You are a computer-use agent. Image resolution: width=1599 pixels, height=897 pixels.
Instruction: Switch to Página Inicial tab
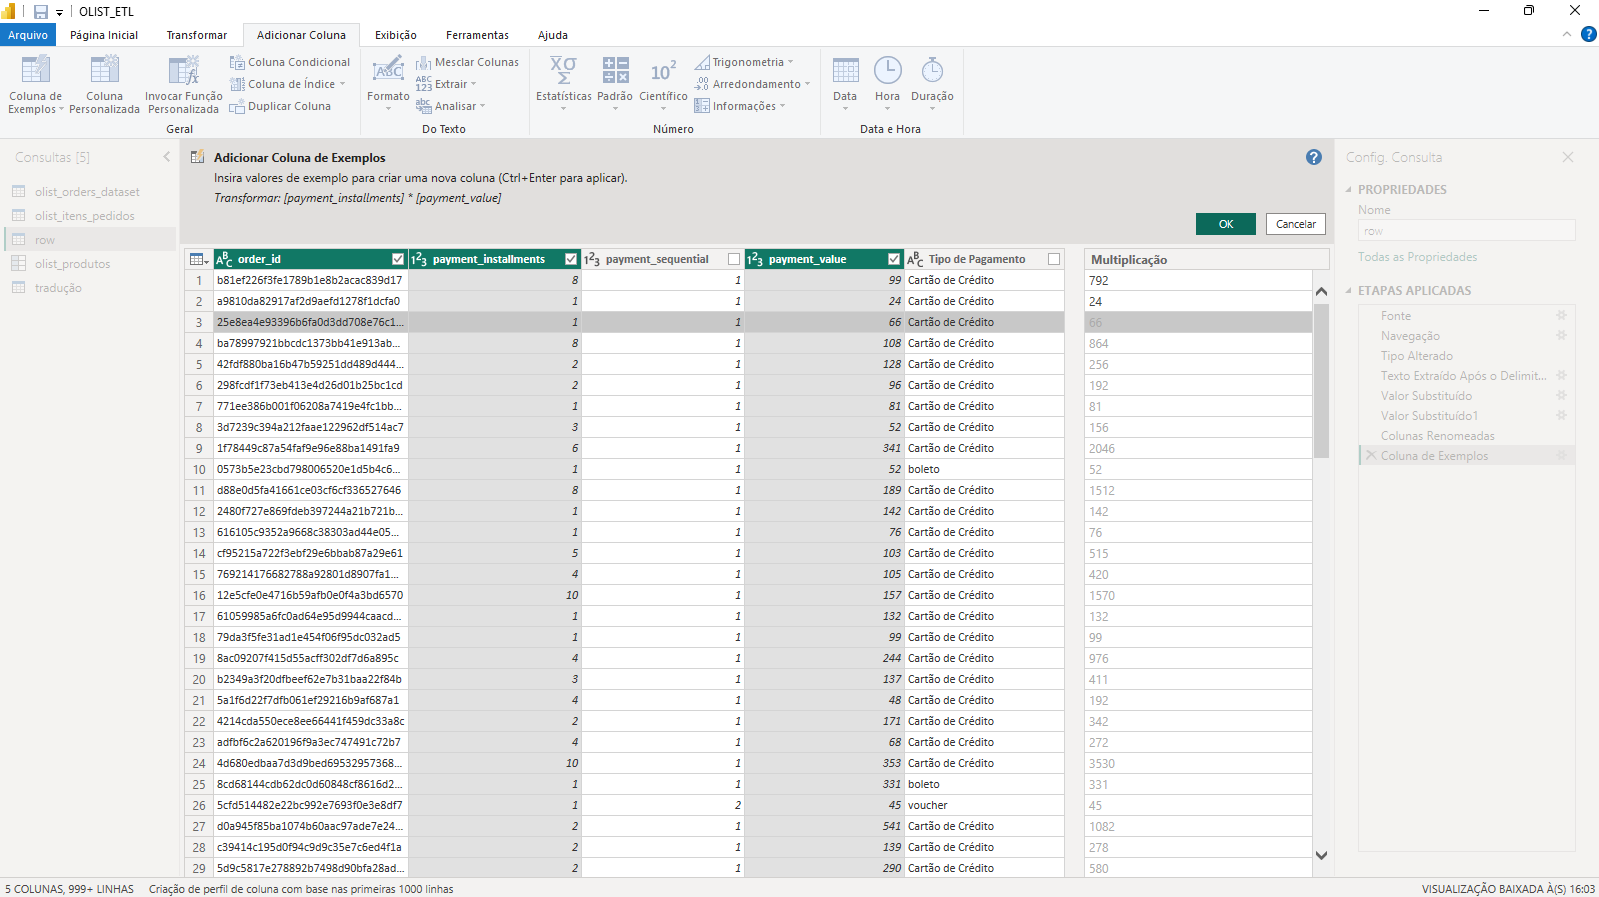coord(104,35)
